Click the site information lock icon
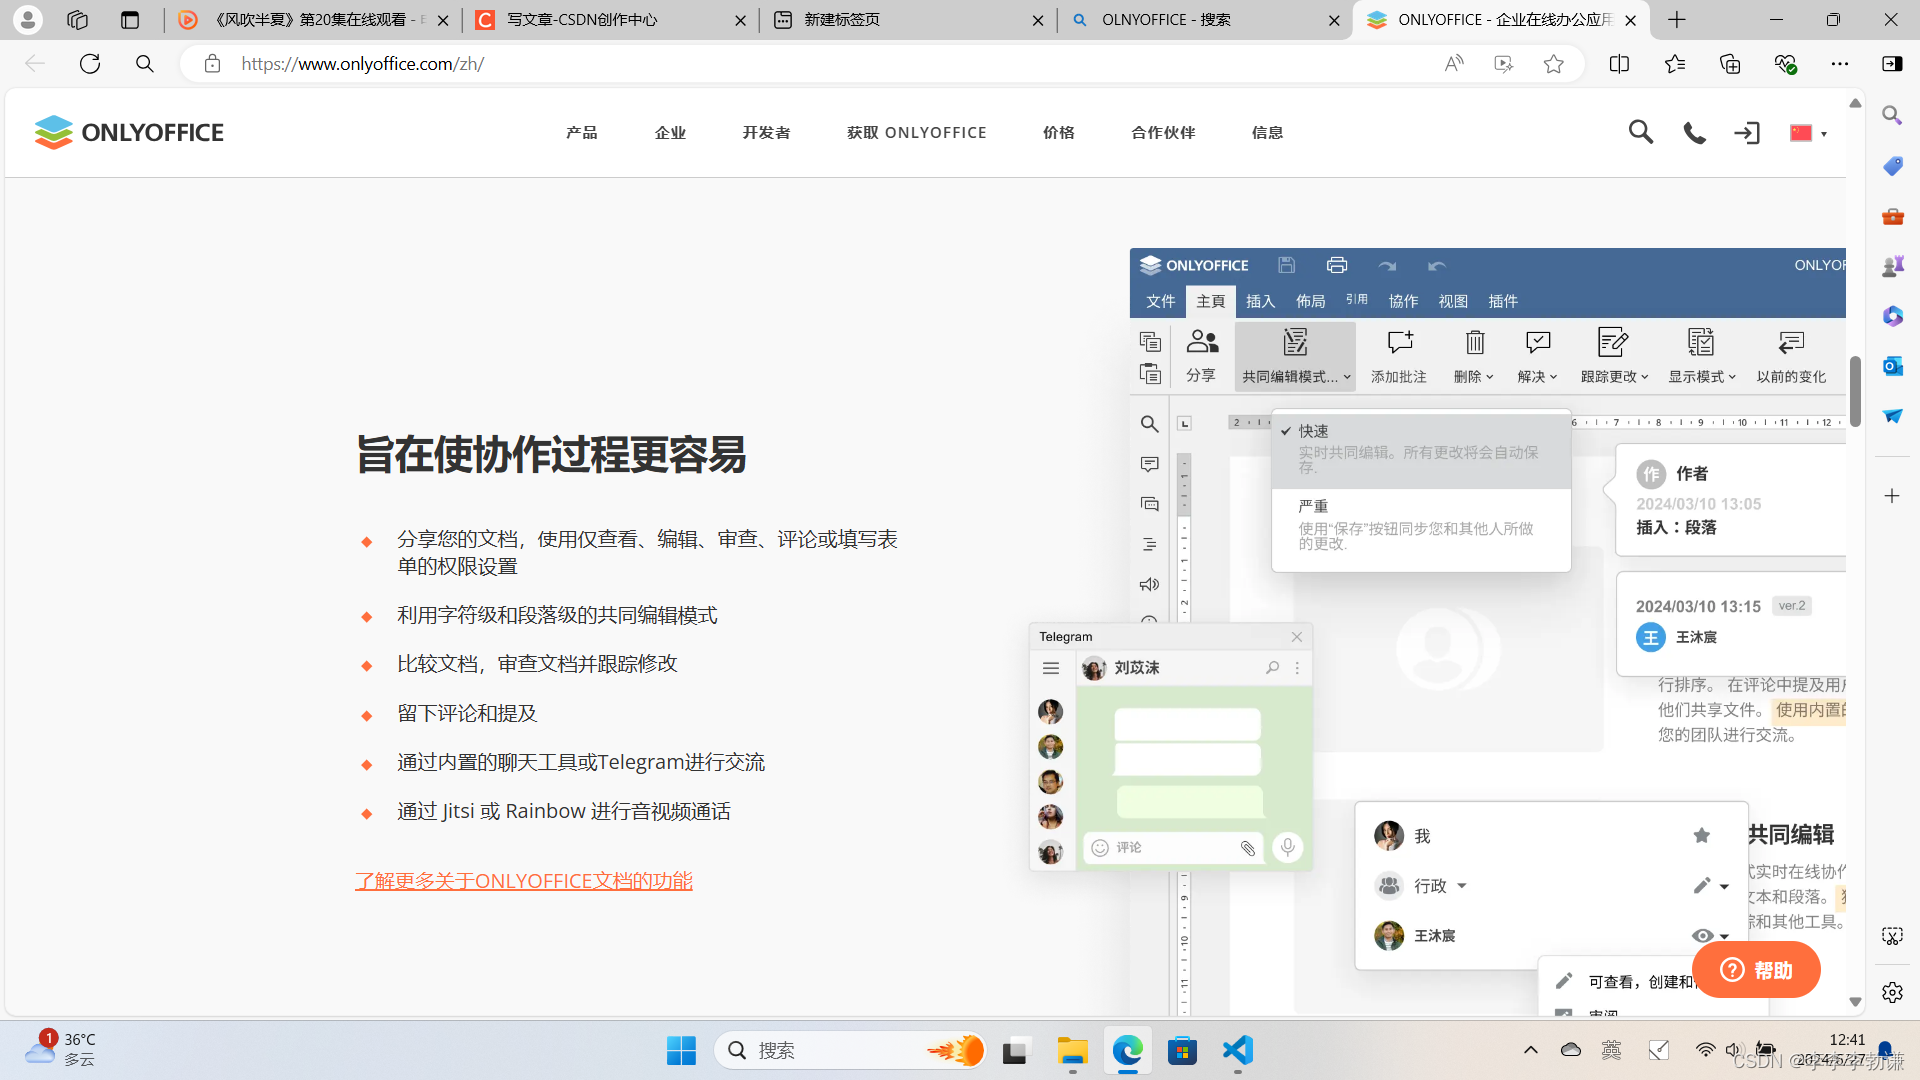 [212, 64]
